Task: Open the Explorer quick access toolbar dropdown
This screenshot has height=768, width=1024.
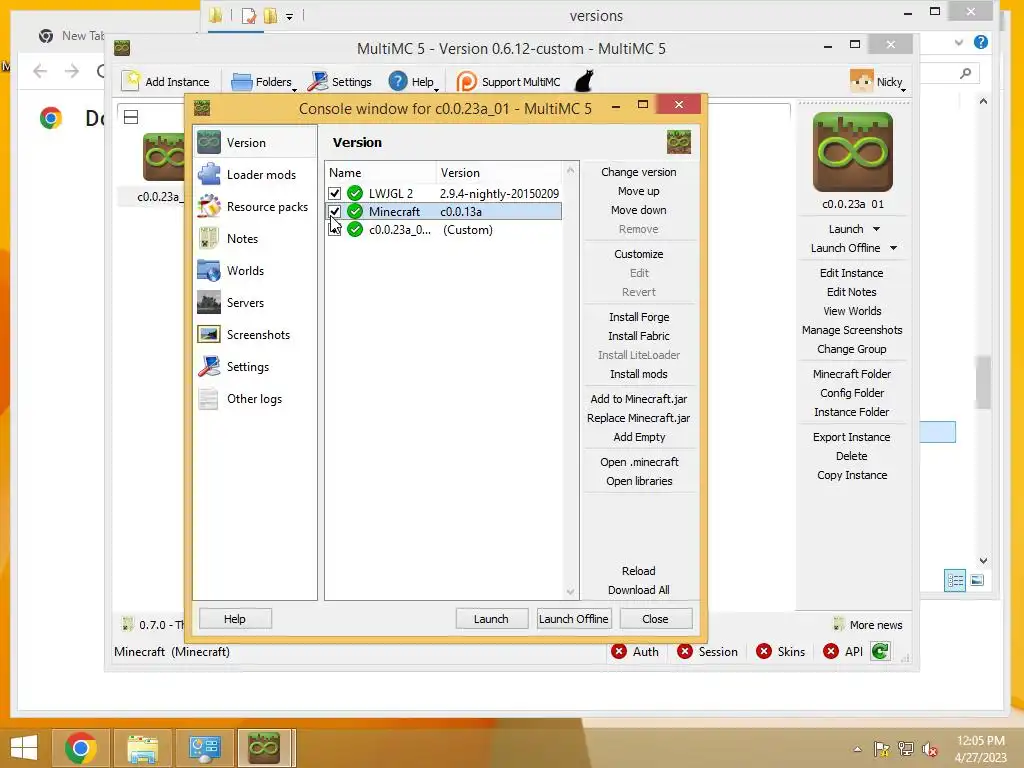Action: click(289, 16)
